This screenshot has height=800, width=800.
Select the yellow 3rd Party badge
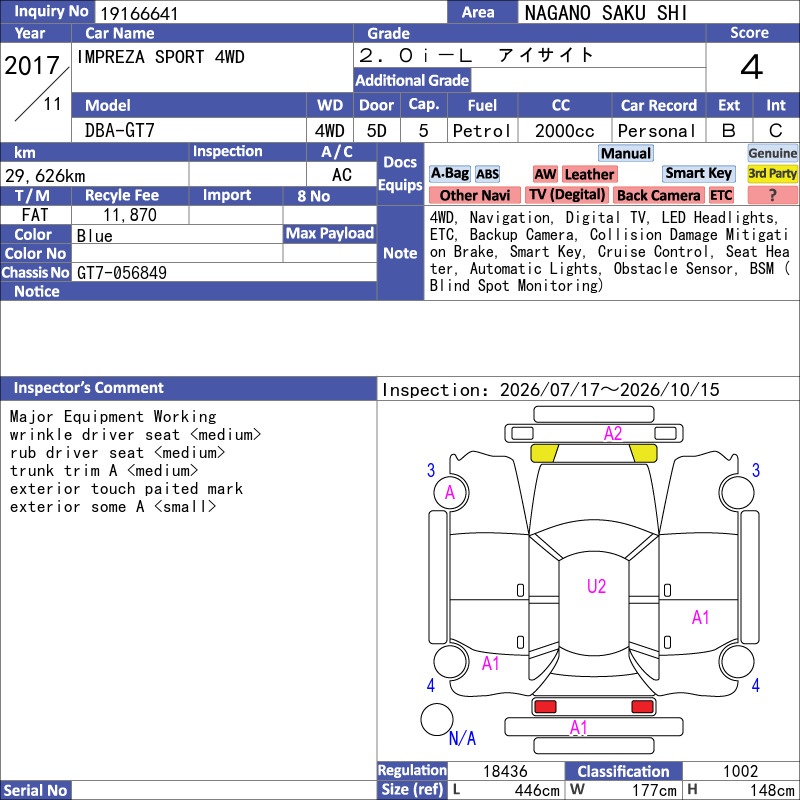coord(772,173)
